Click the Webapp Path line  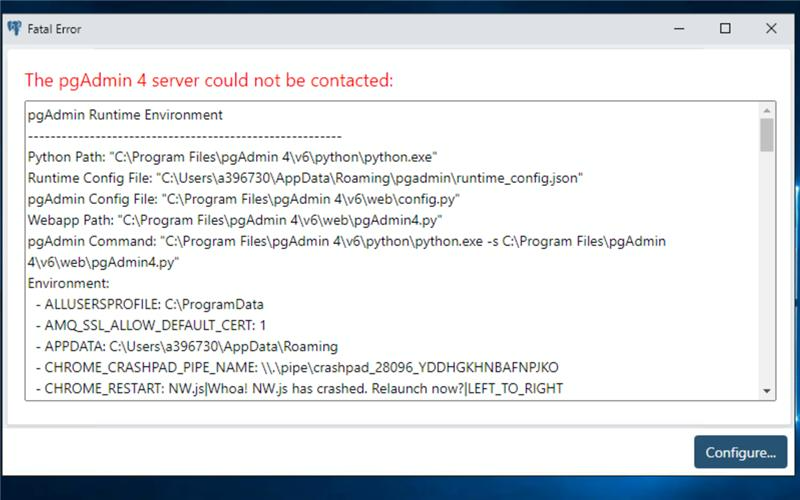point(235,220)
